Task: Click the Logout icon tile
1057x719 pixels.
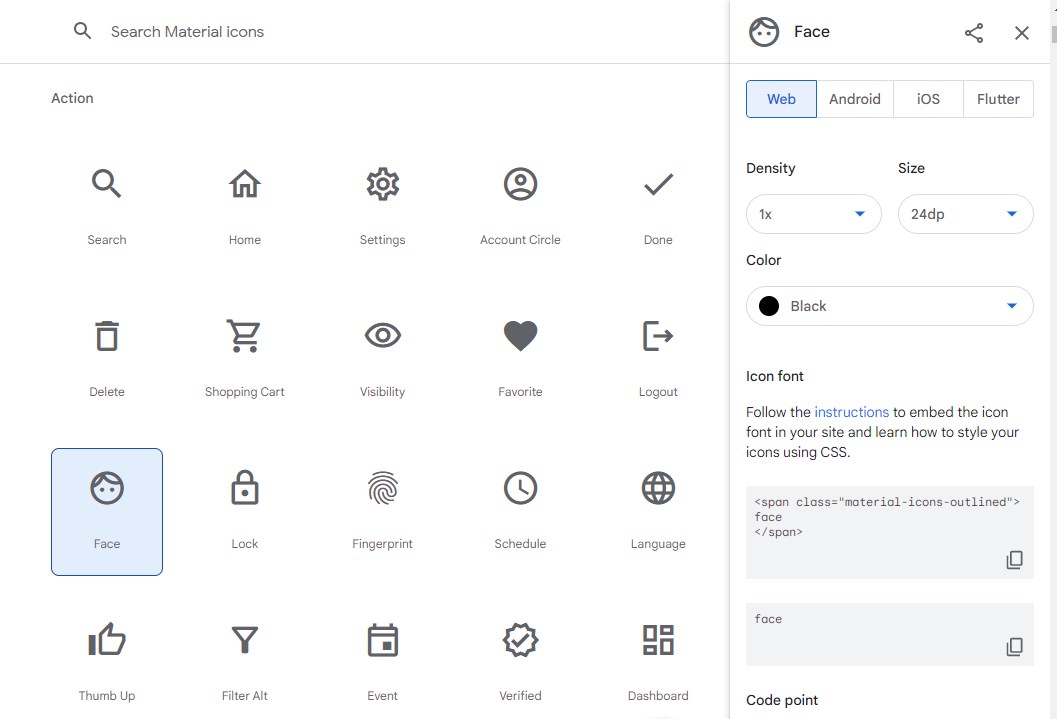Action: coord(658,360)
